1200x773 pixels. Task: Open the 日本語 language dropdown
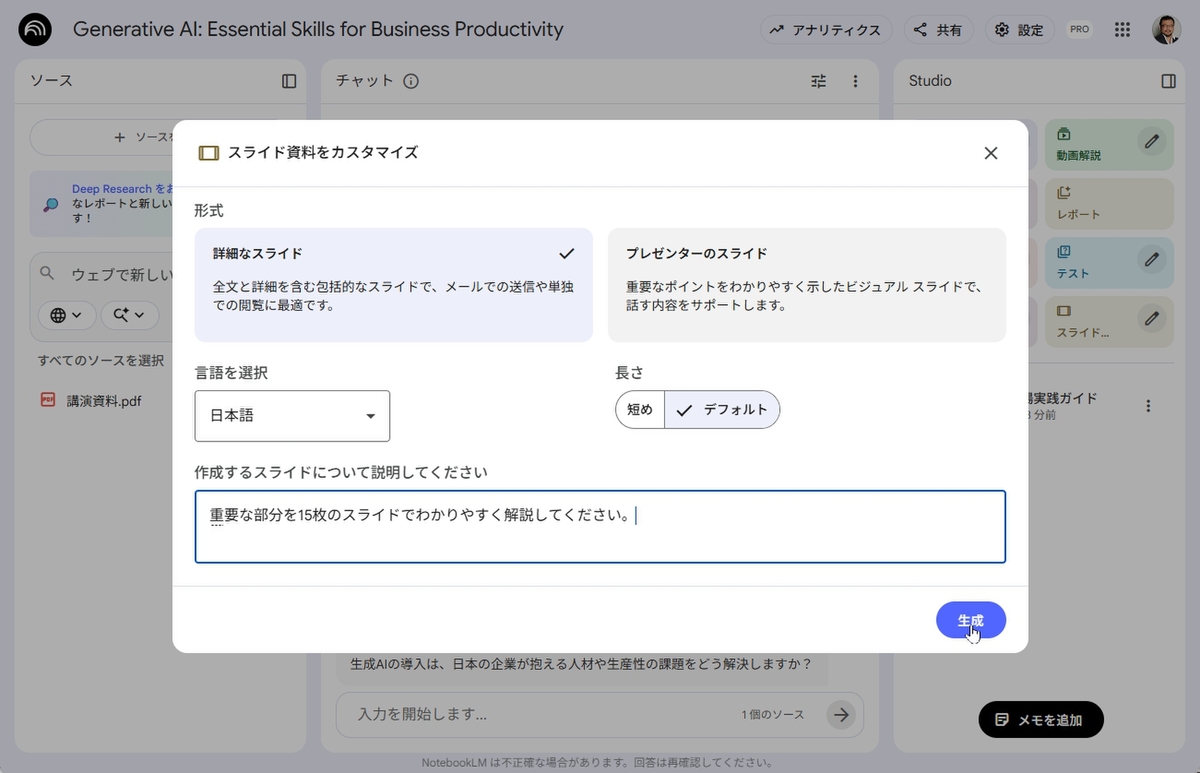[292, 416]
